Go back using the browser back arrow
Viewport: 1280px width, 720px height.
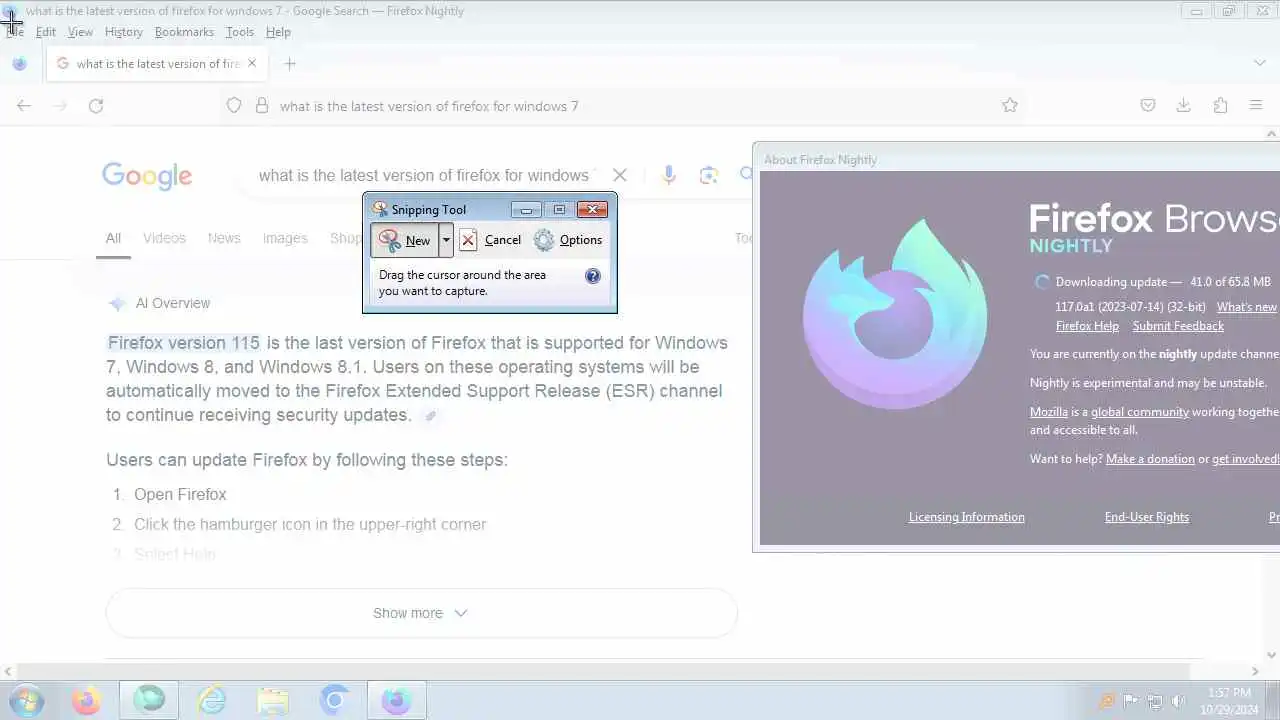[x=24, y=105]
